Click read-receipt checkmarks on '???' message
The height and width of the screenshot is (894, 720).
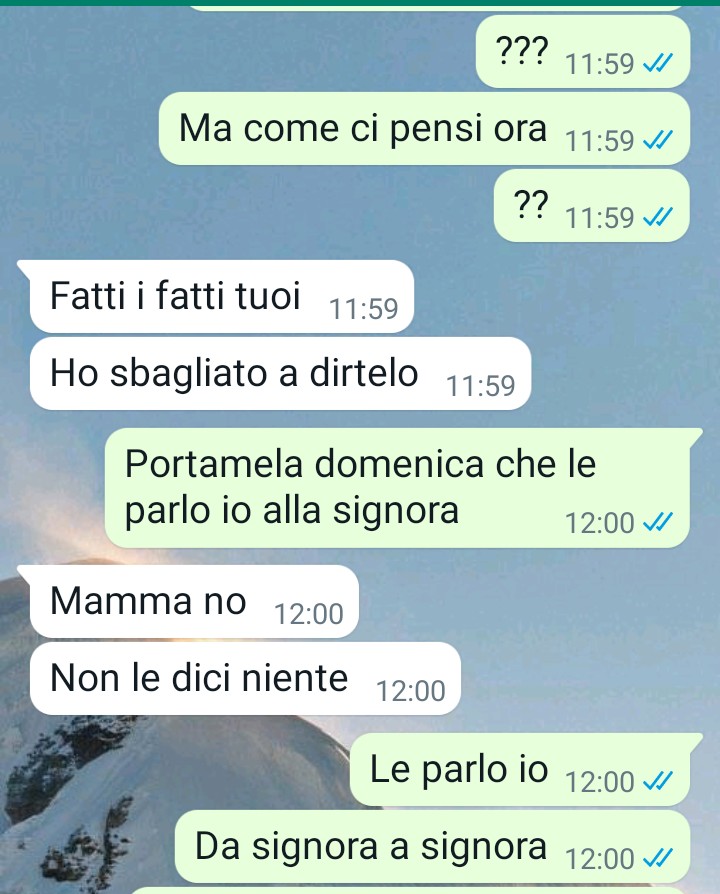[658, 63]
